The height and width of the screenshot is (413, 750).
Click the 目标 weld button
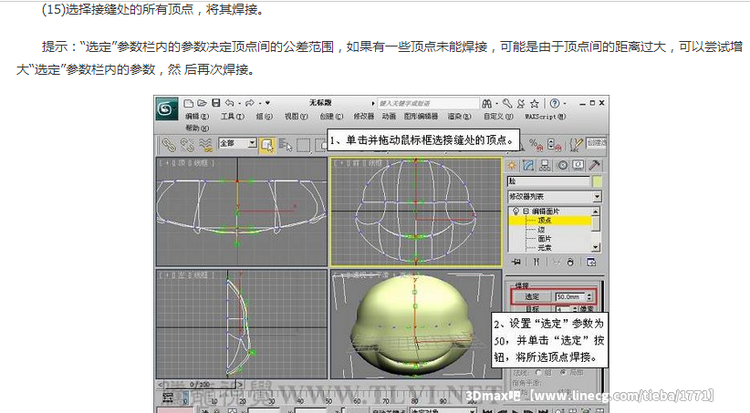[x=532, y=309]
